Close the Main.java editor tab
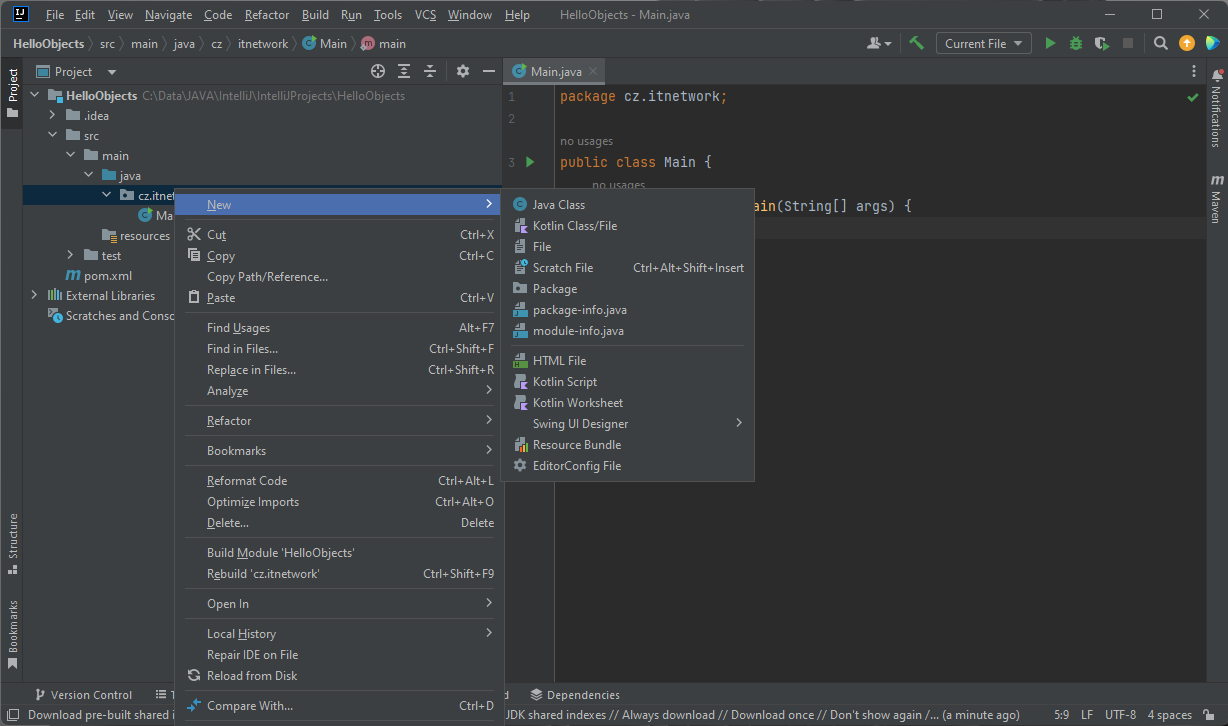1228x726 pixels. (x=593, y=71)
